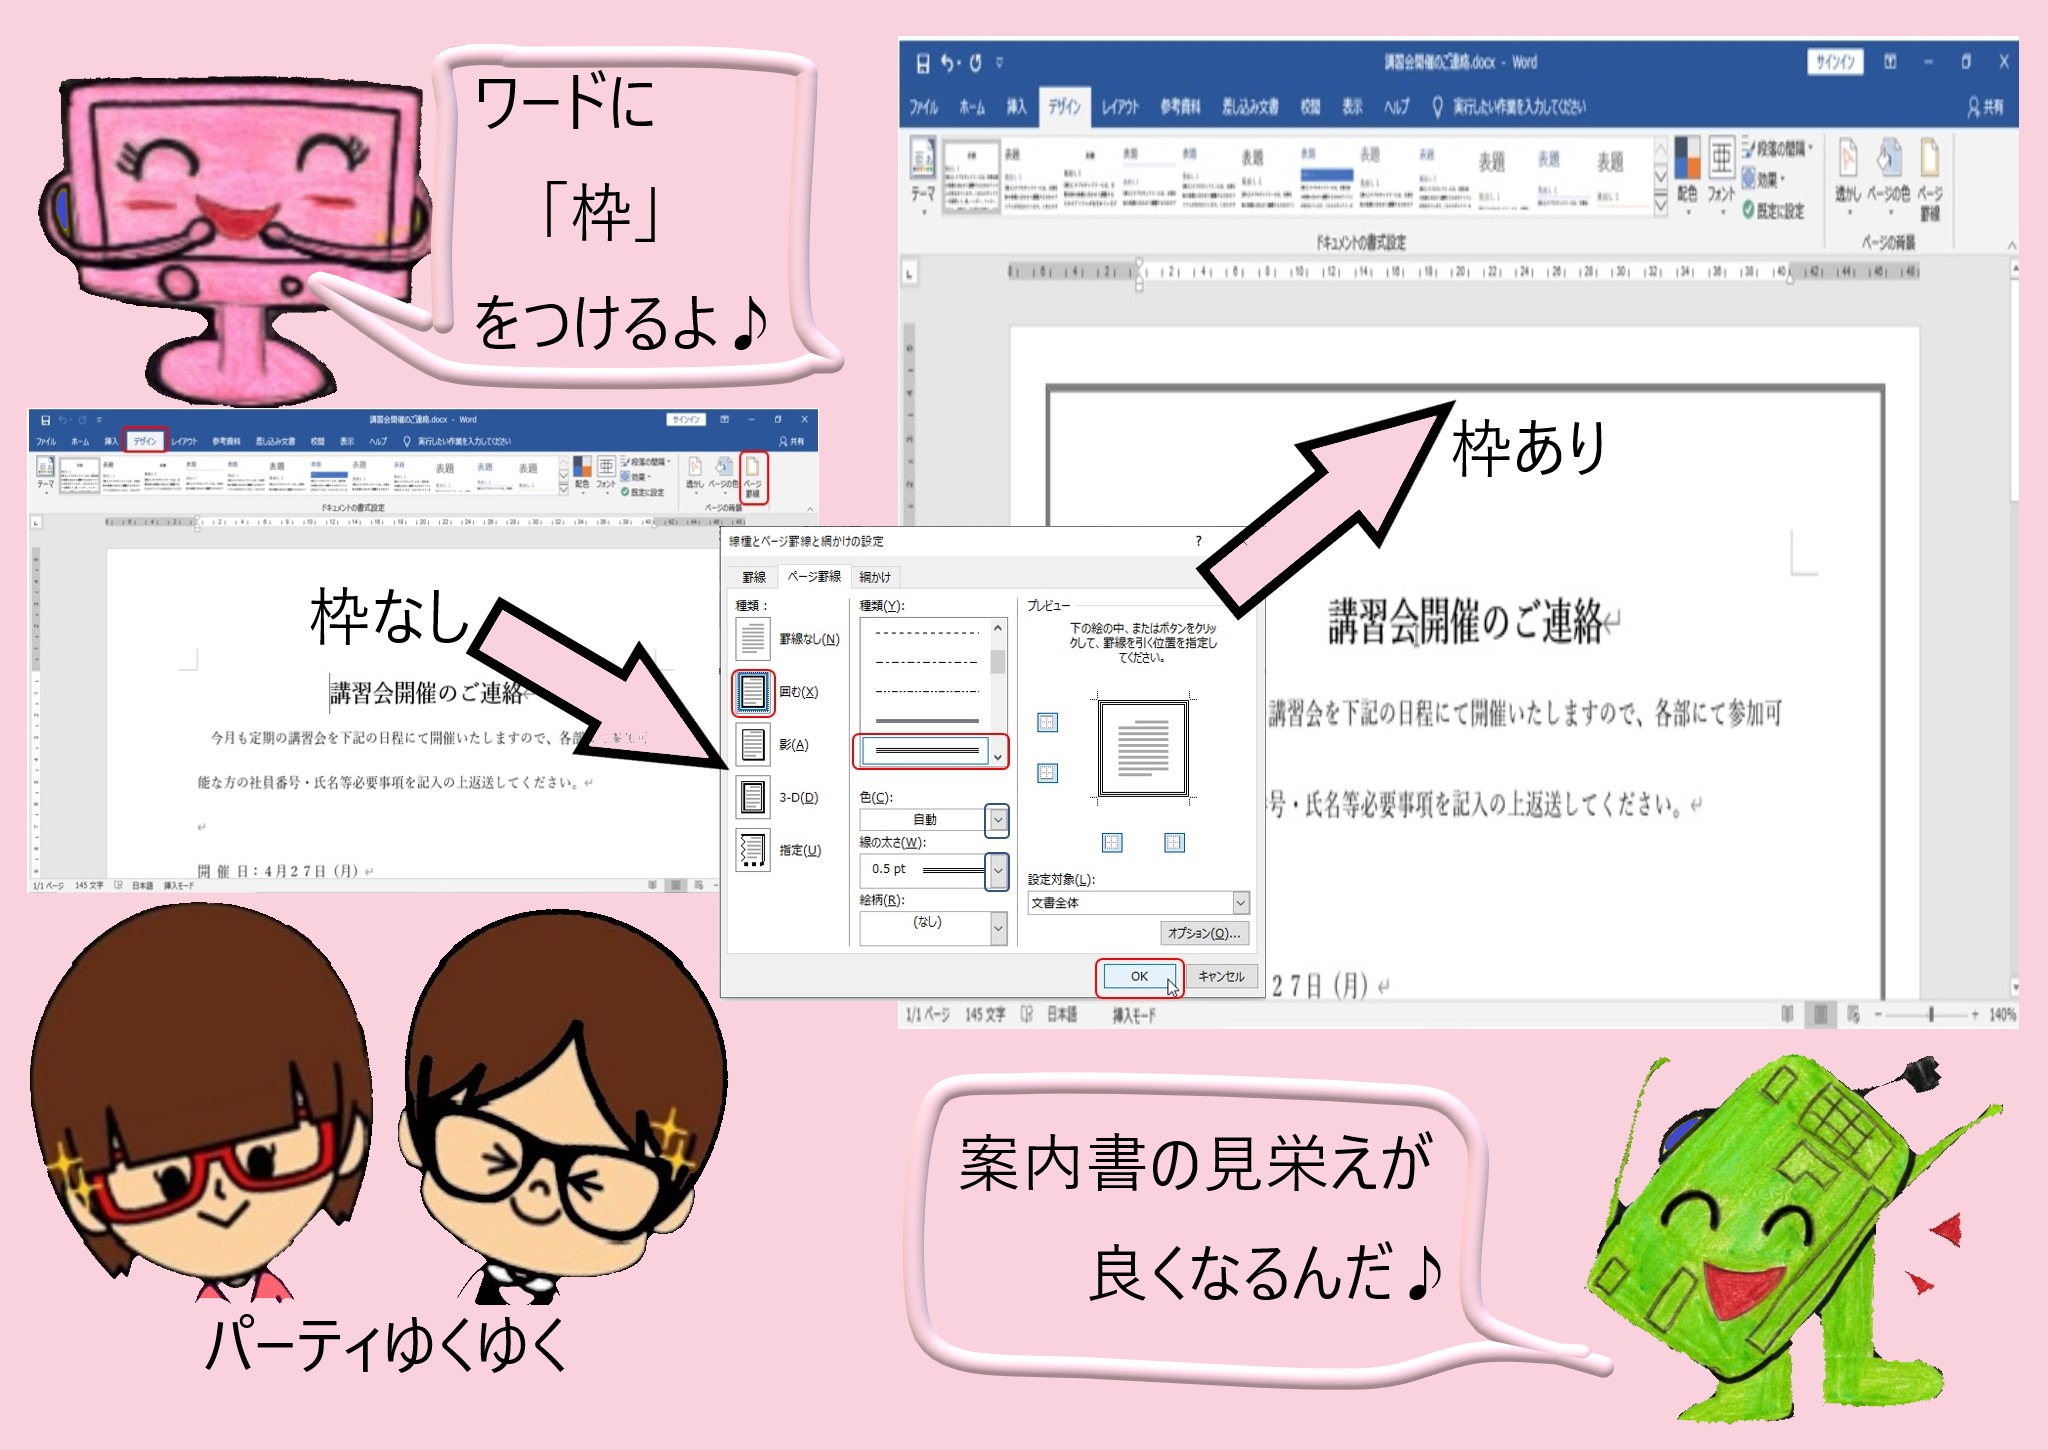The width and height of the screenshot is (2048, 1450).
Task: Click line style list scrollbar thumb in dialog
Action: [x=997, y=662]
